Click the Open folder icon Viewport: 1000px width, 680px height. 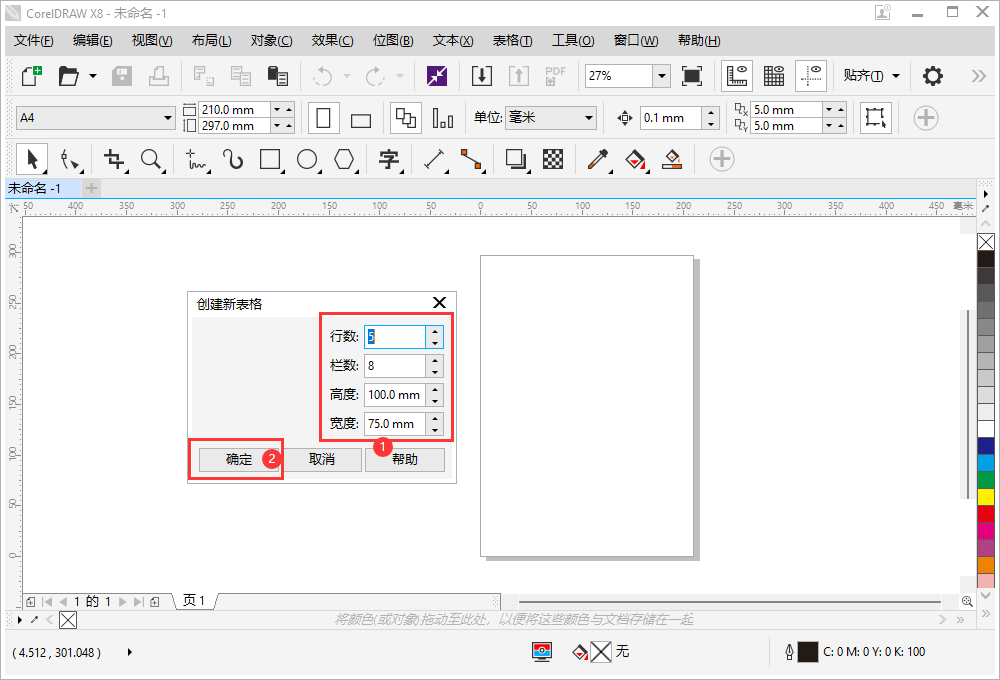click(x=69, y=76)
